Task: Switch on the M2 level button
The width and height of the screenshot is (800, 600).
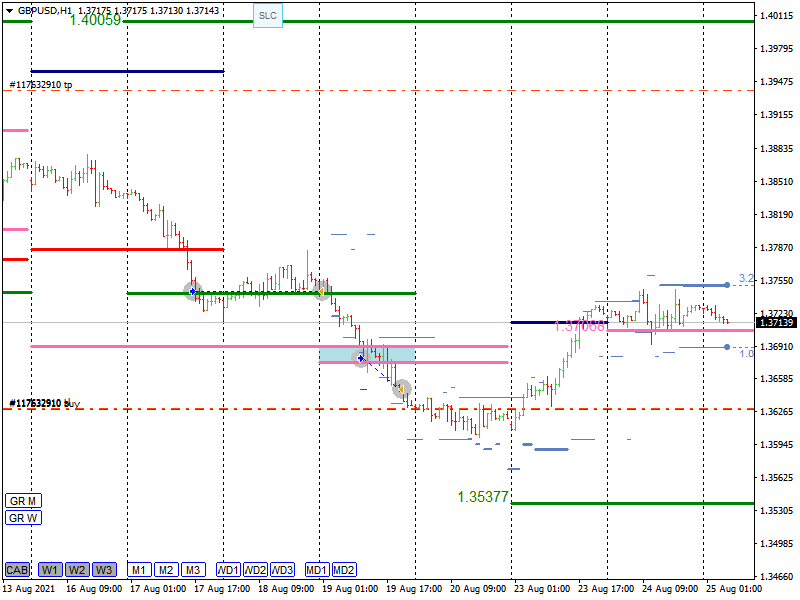Action: coord(166,570)
